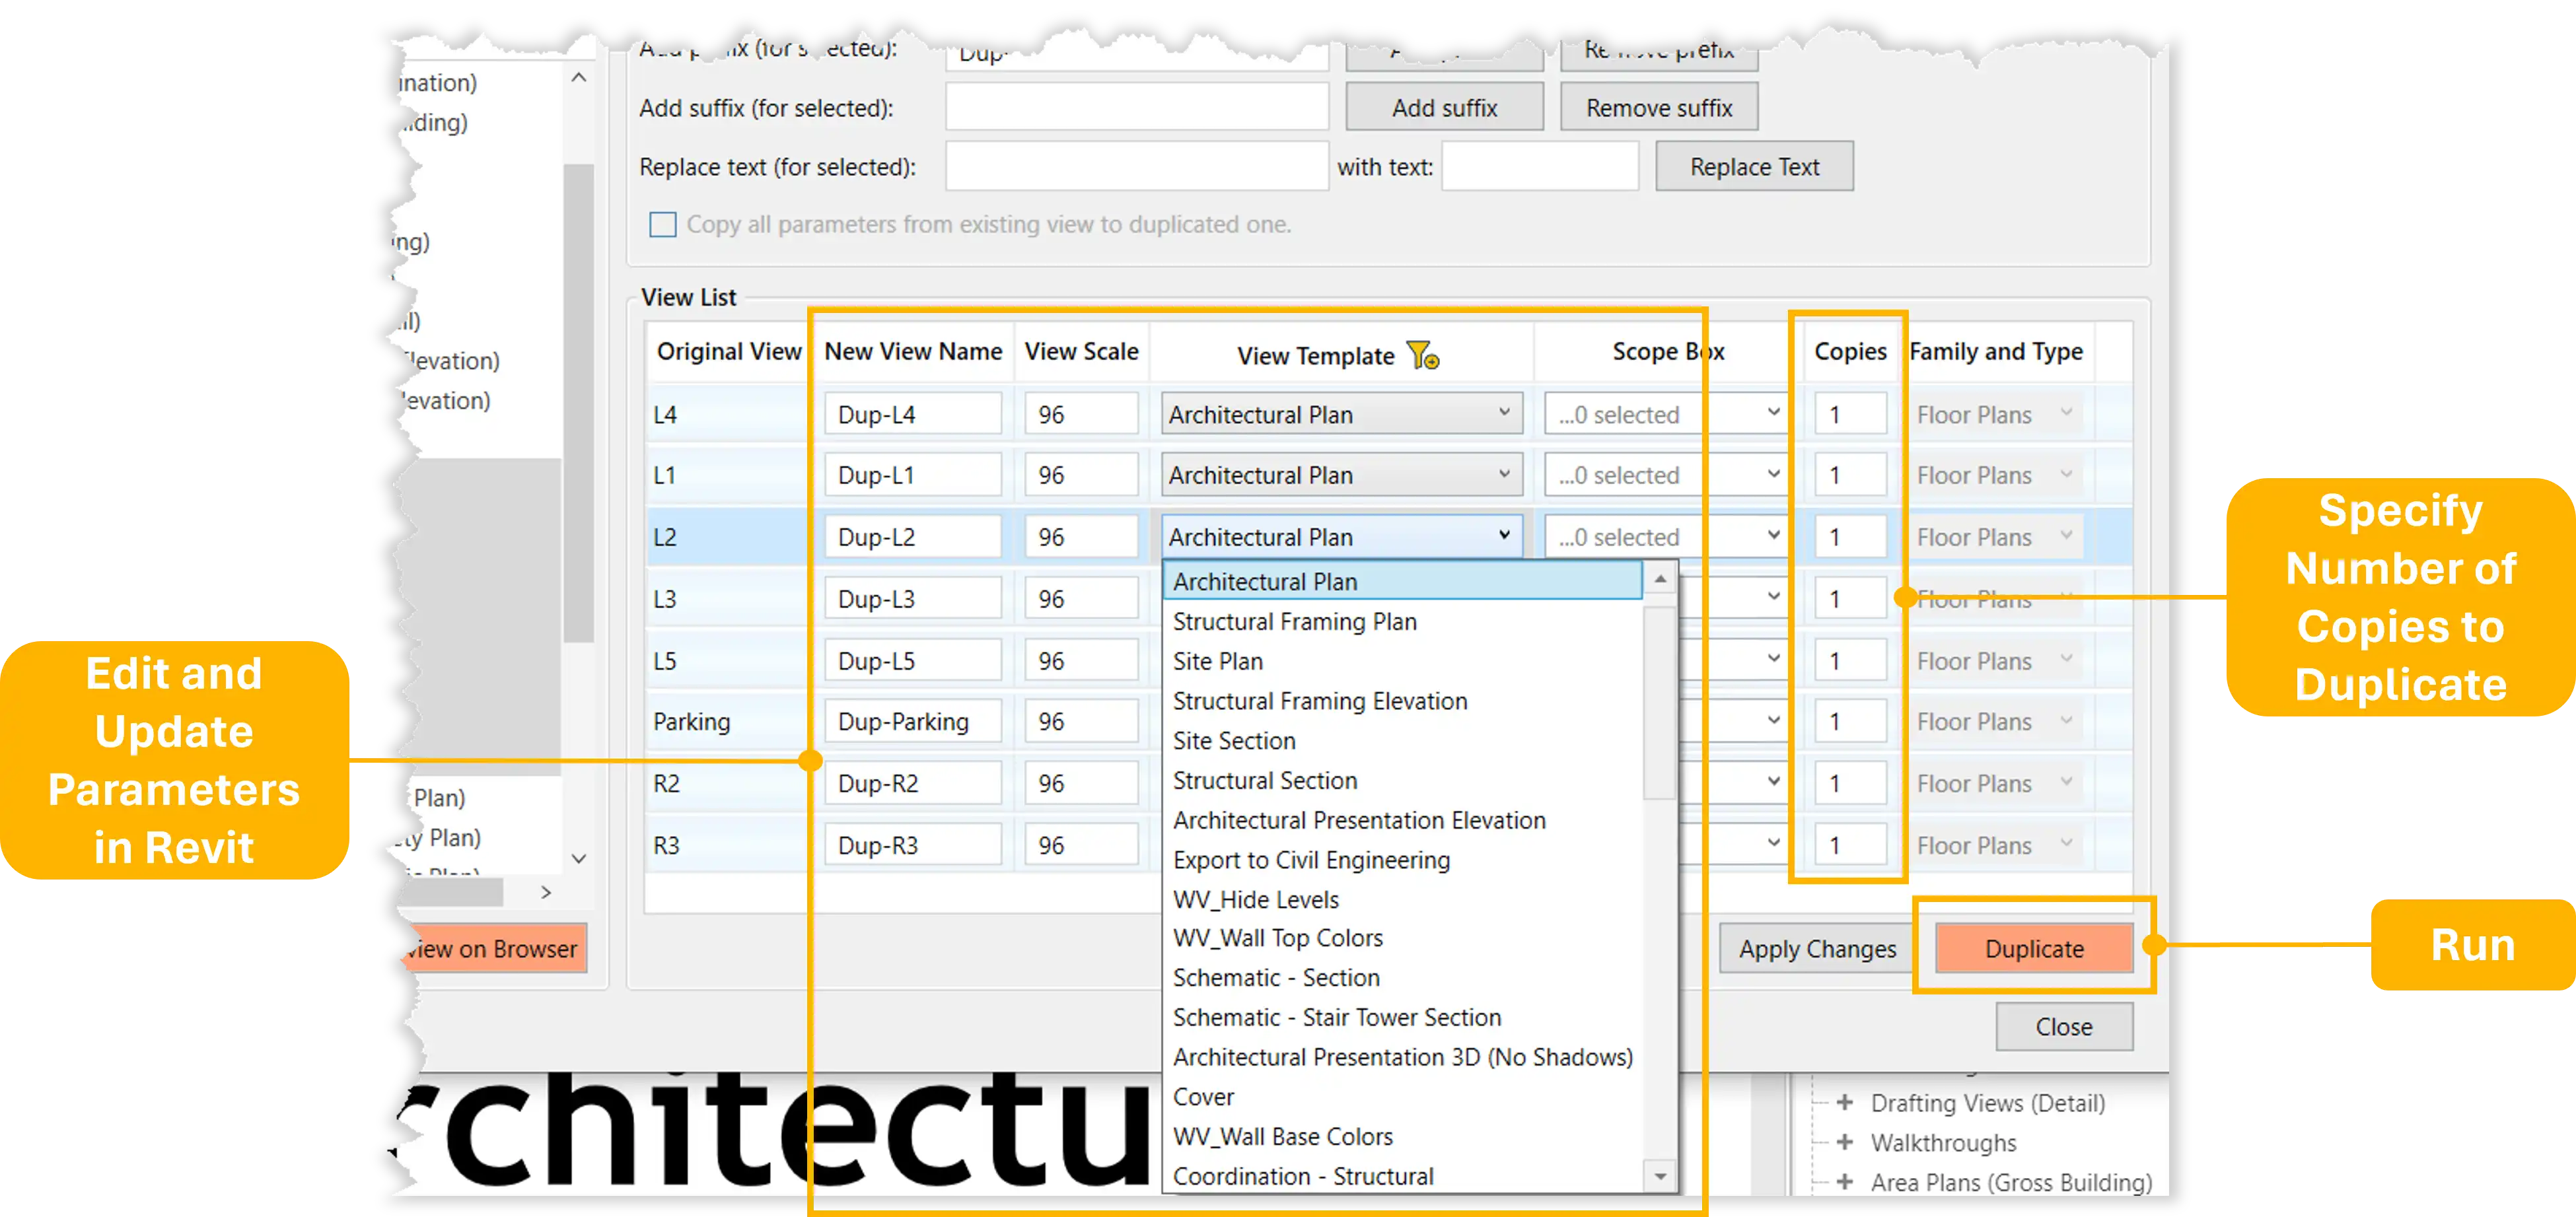Viewport: 2576px width, 1217px height.
Task: Pick WV_Hide Levels template option
Action: tap(1255, 899)
